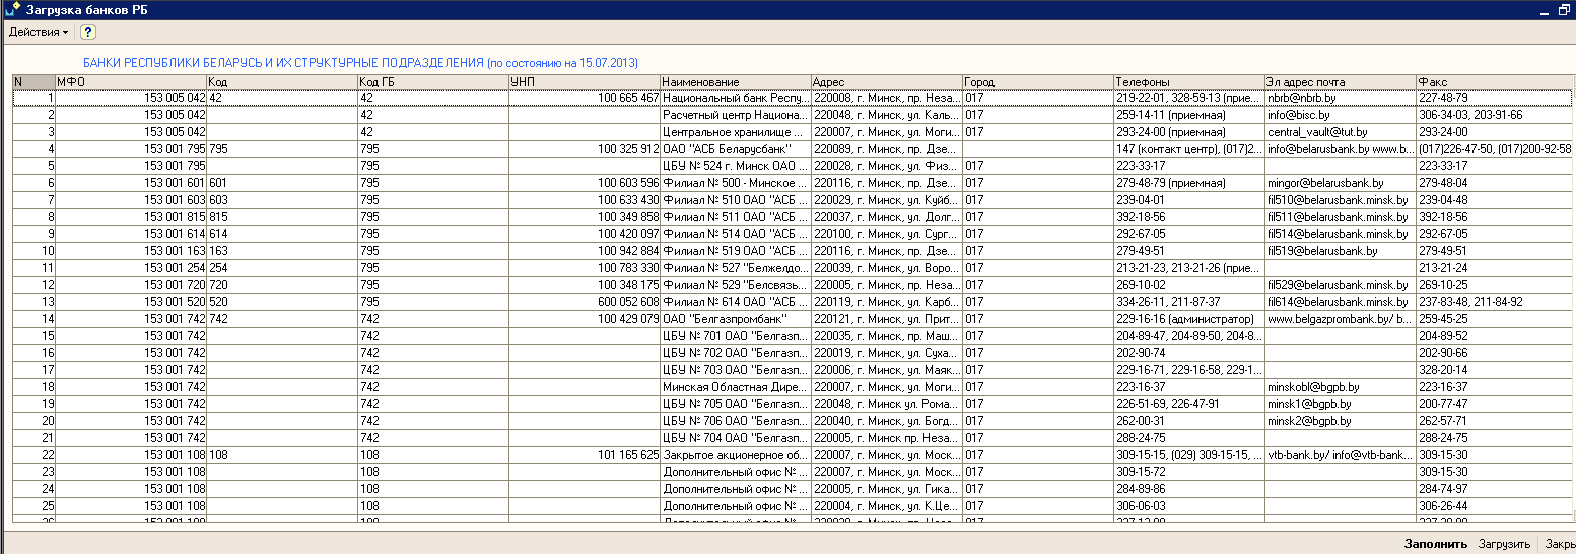1576x554 pixels.
Task: Click email fil510@belarusbank.minsk.by cell
Action: pyautogui.click(x=1340, y=200)
